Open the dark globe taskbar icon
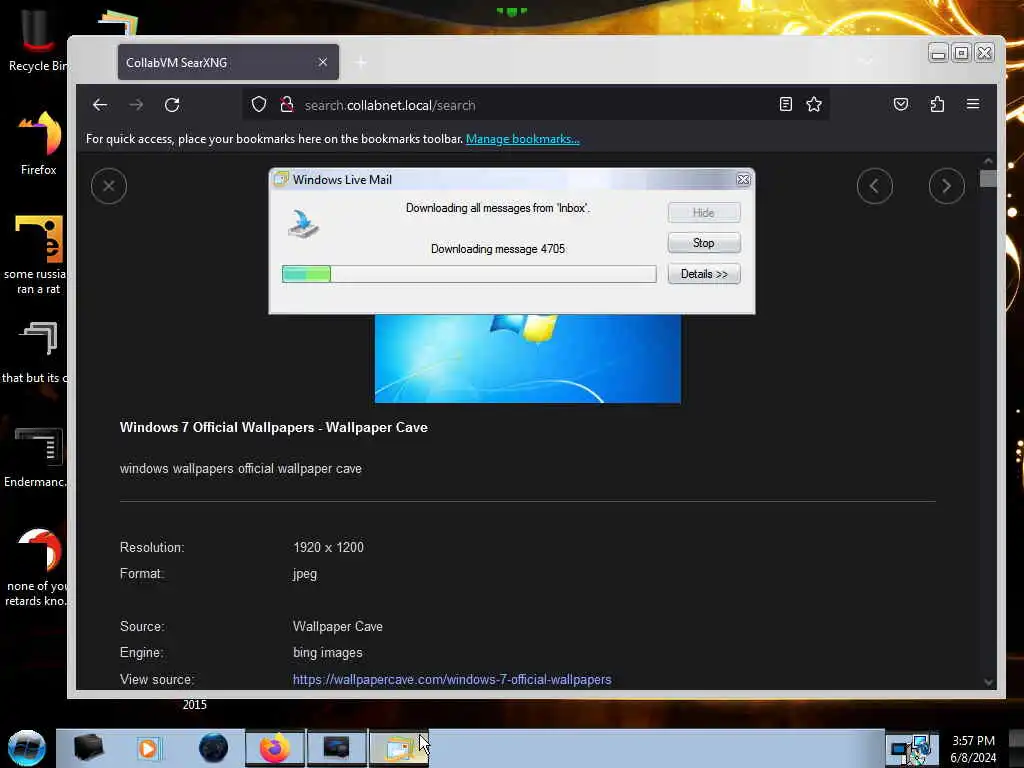 [214, 748]
